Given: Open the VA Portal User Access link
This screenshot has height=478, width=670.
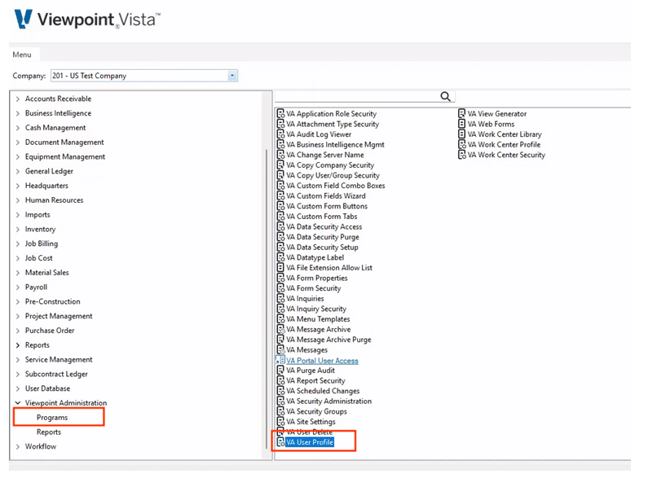Looking at the screenshot, I should tap(322, 361).
